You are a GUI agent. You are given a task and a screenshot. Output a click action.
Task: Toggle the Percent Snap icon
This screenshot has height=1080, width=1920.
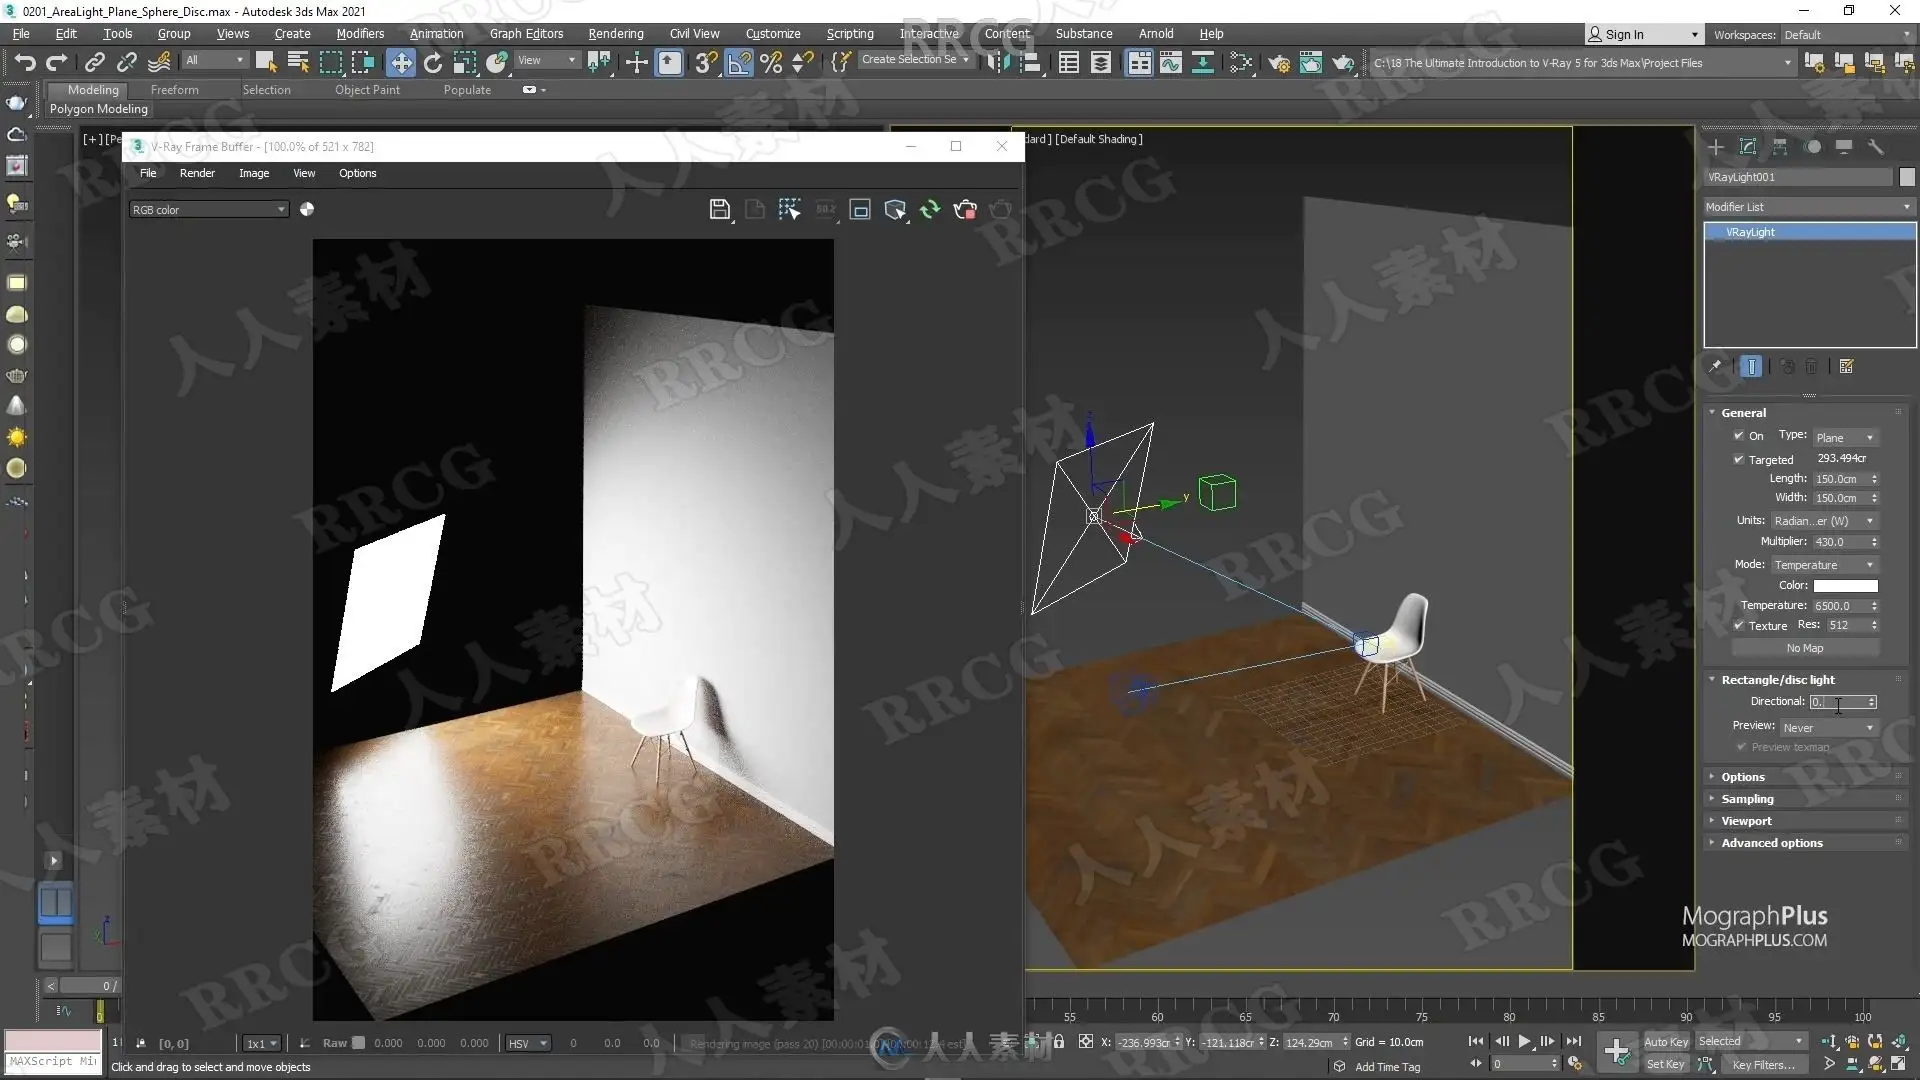771,62
